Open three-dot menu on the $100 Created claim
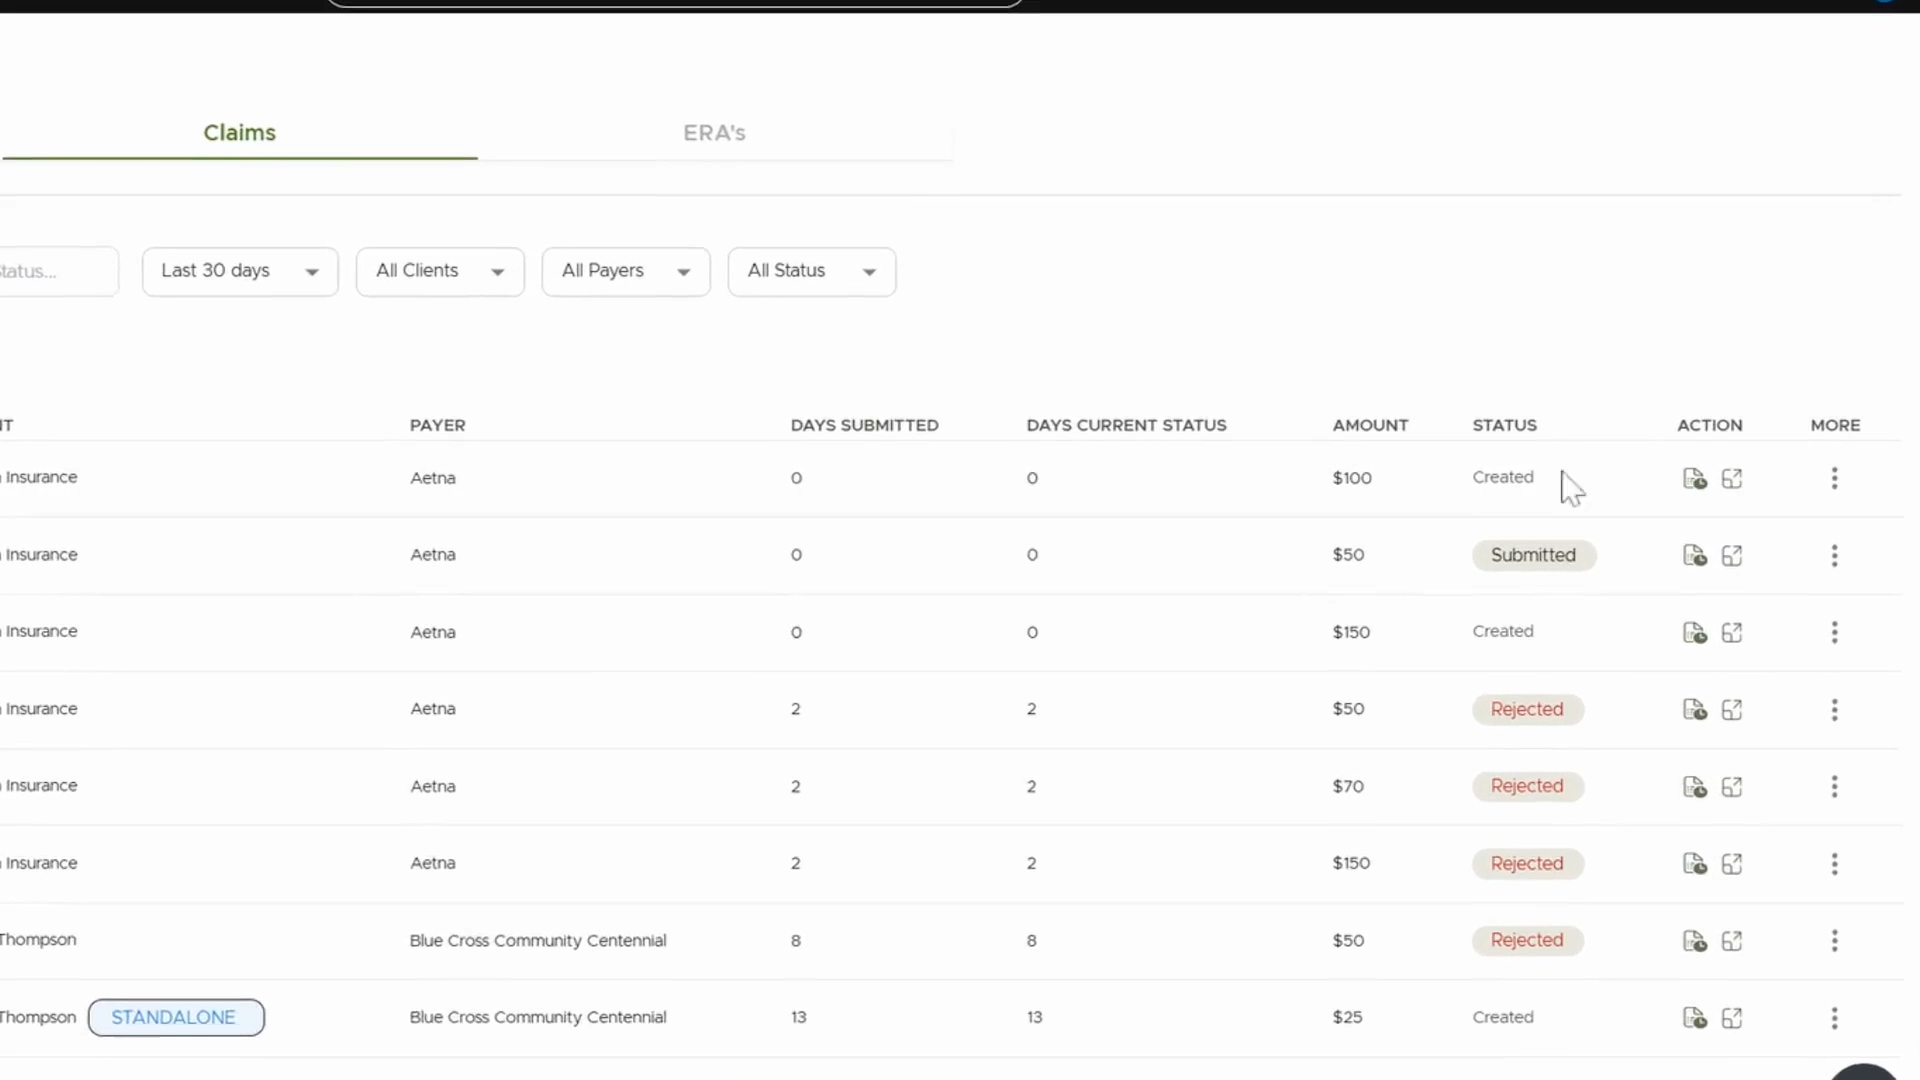Screen dimensions: 1920x1080 1834,479
